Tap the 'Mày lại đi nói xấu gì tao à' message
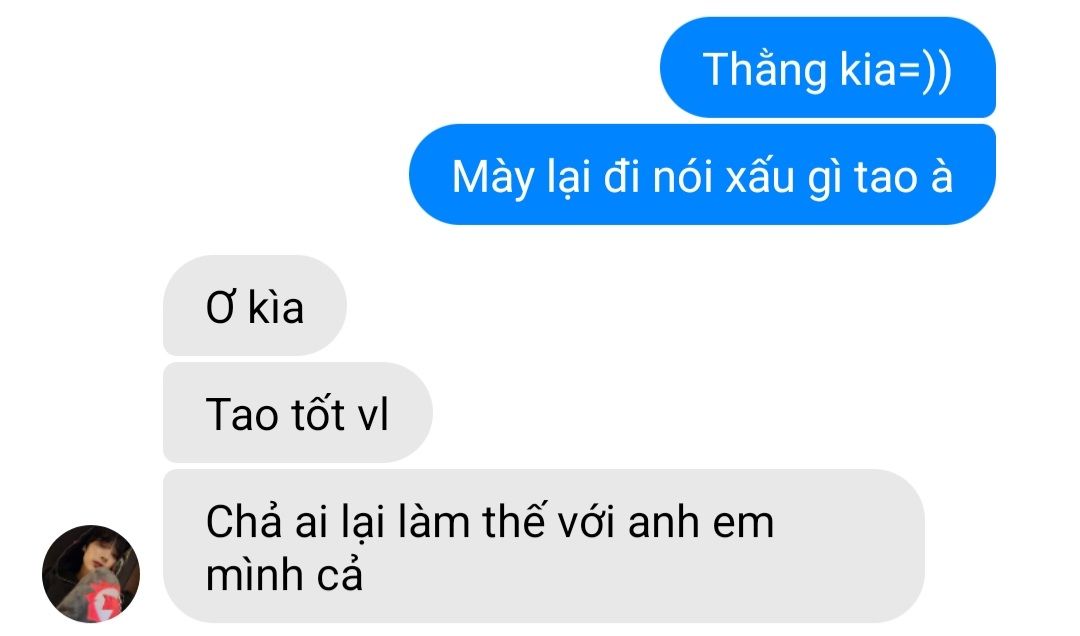The height and width of the screenshot is (636, 1080). (703, 174)
